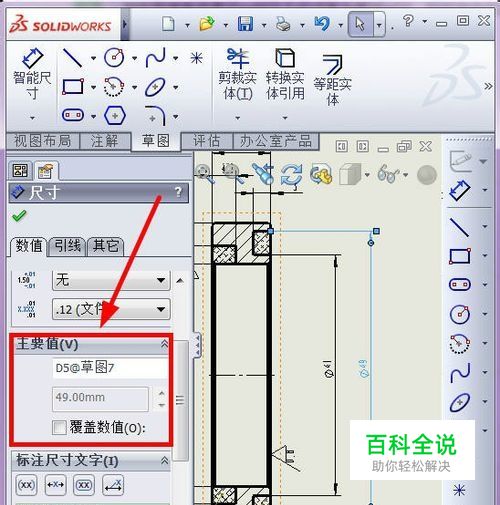Switch to the 注解 tab
The height and width of the screenshot is (505, 500).
point(105,141)
